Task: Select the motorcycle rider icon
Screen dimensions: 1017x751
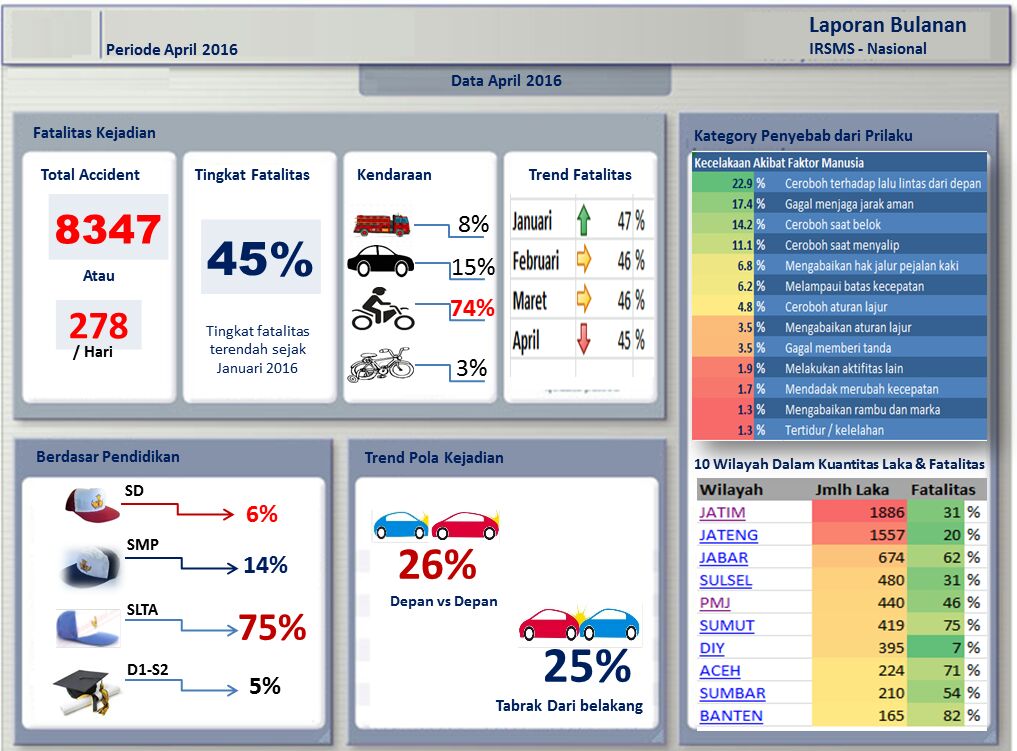Action: pyautogui.click(x=382, y=311)
